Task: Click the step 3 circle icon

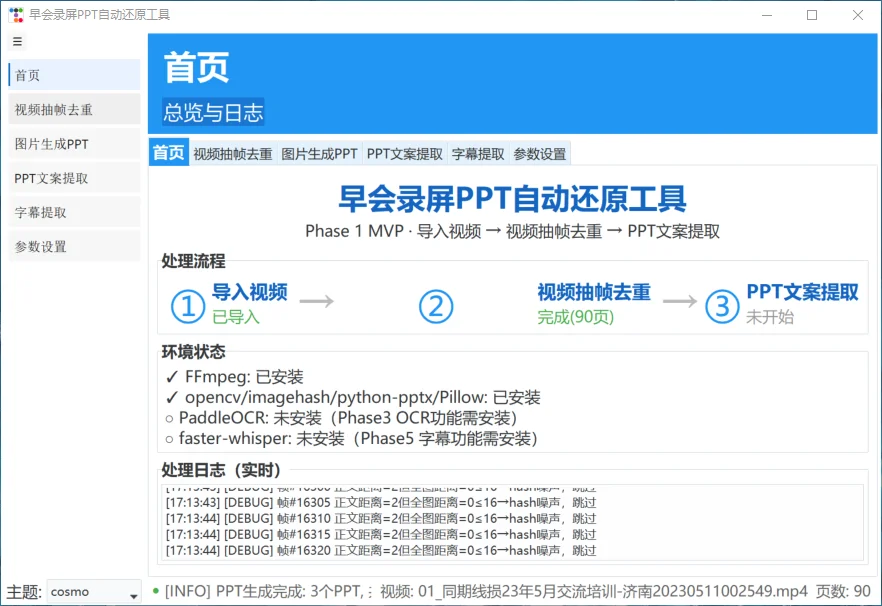Action: [x=722, y=307]
